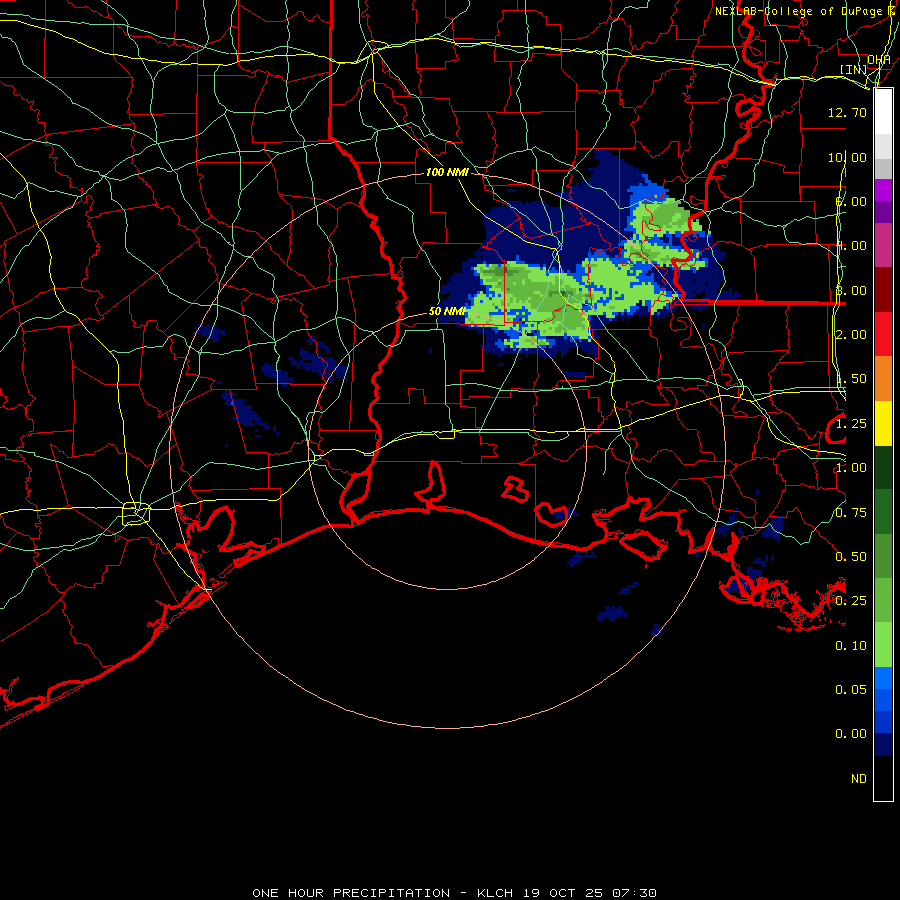
Task: Click the 0.00 legend value
Action: tap(851, 734)
